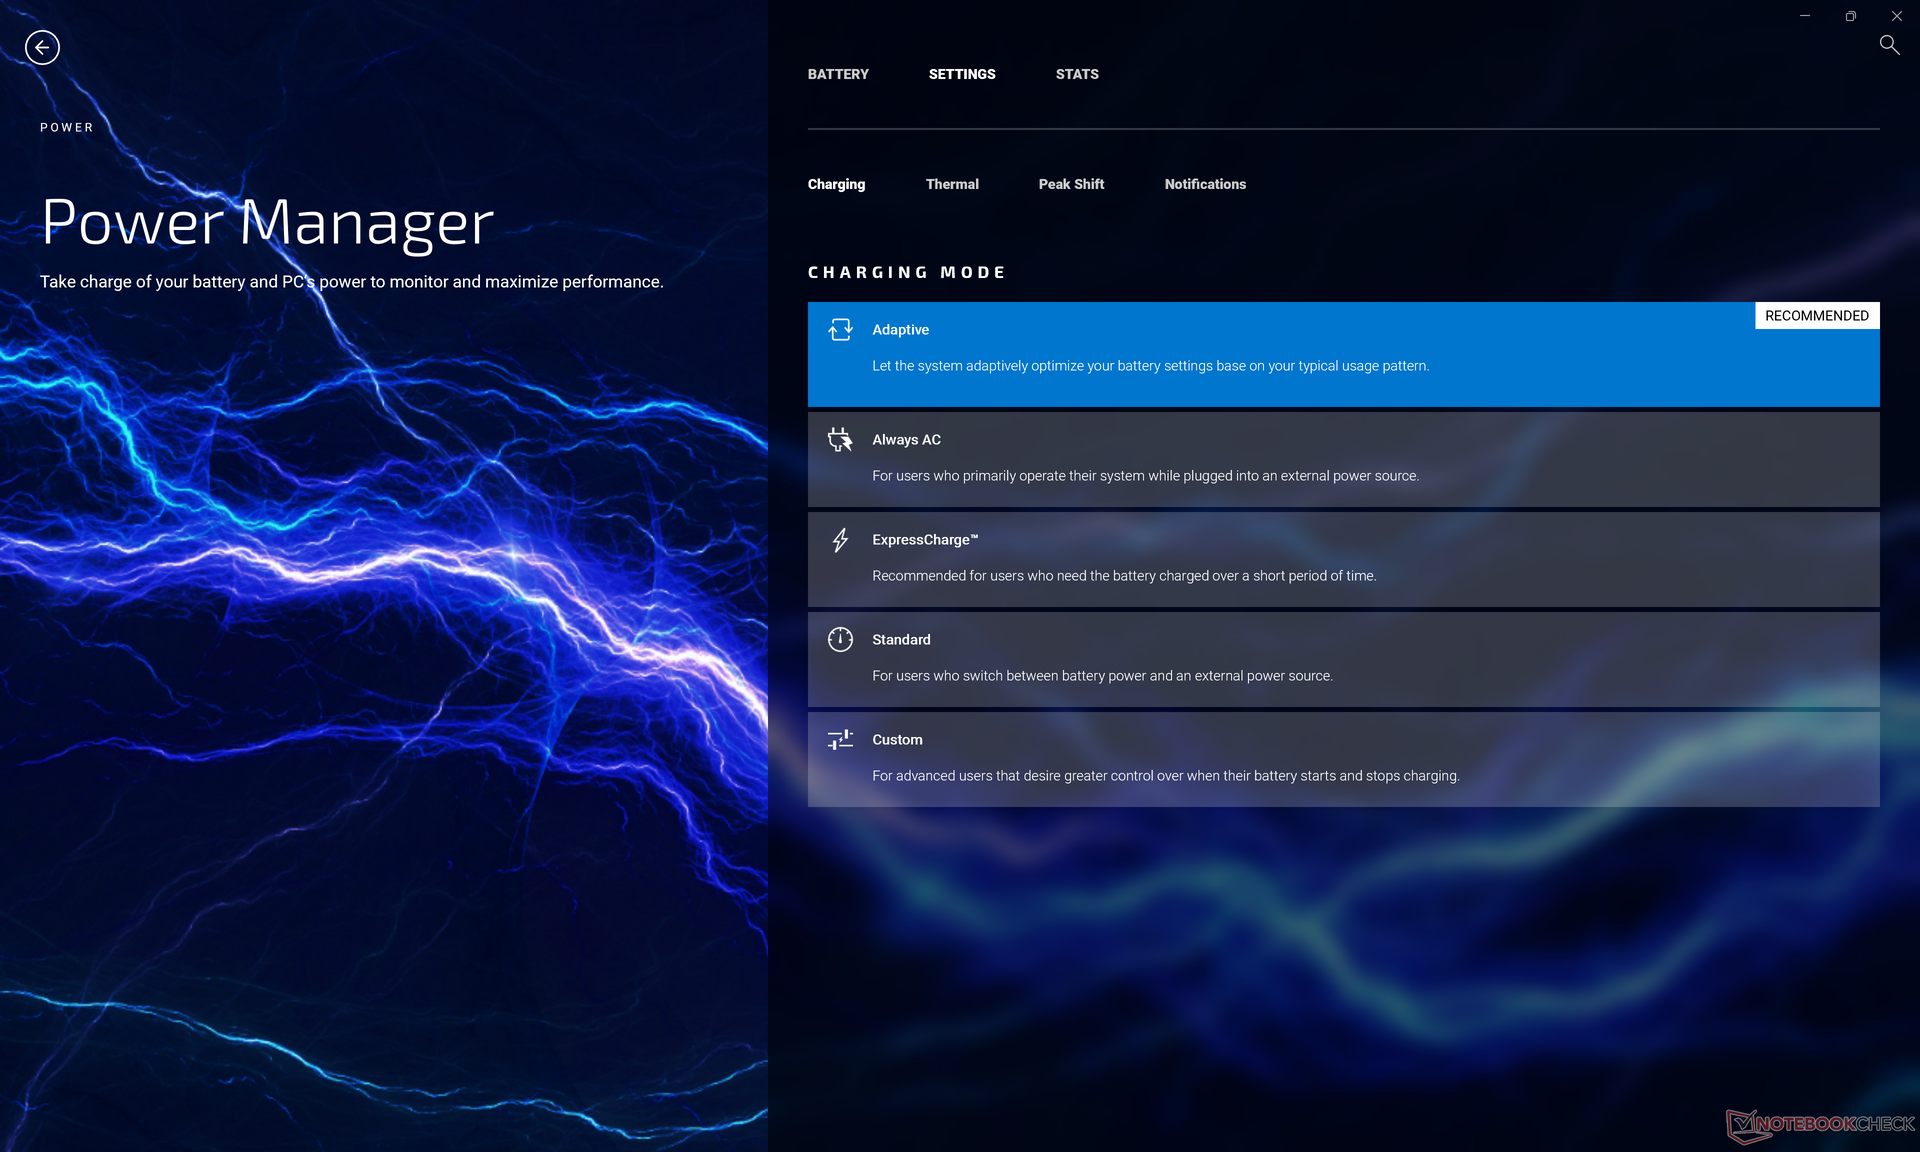Switch to the Notifications tab
1920x1152 pixels.
1205,184
